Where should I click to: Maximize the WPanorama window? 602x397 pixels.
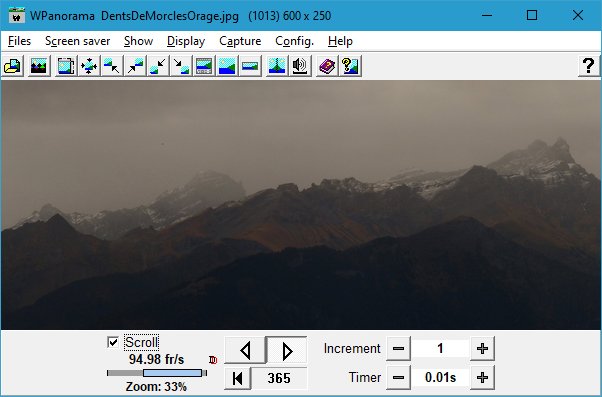[x=532, y=15]
